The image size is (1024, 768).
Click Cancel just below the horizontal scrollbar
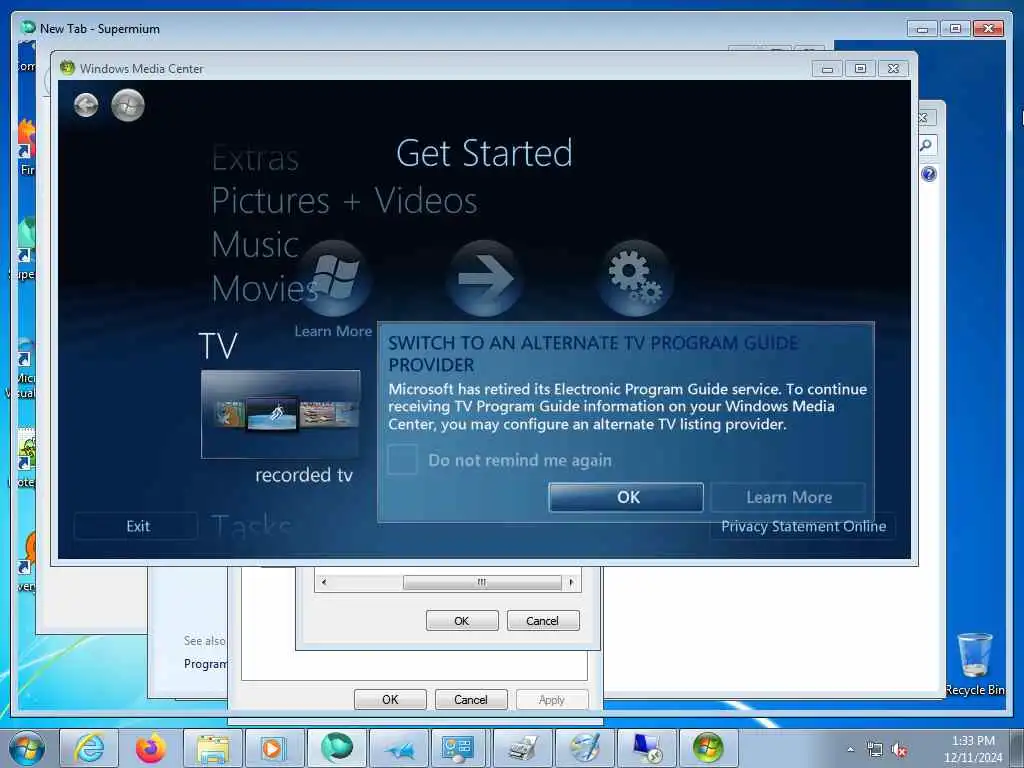pyautogui.click(x=543, y=620)
